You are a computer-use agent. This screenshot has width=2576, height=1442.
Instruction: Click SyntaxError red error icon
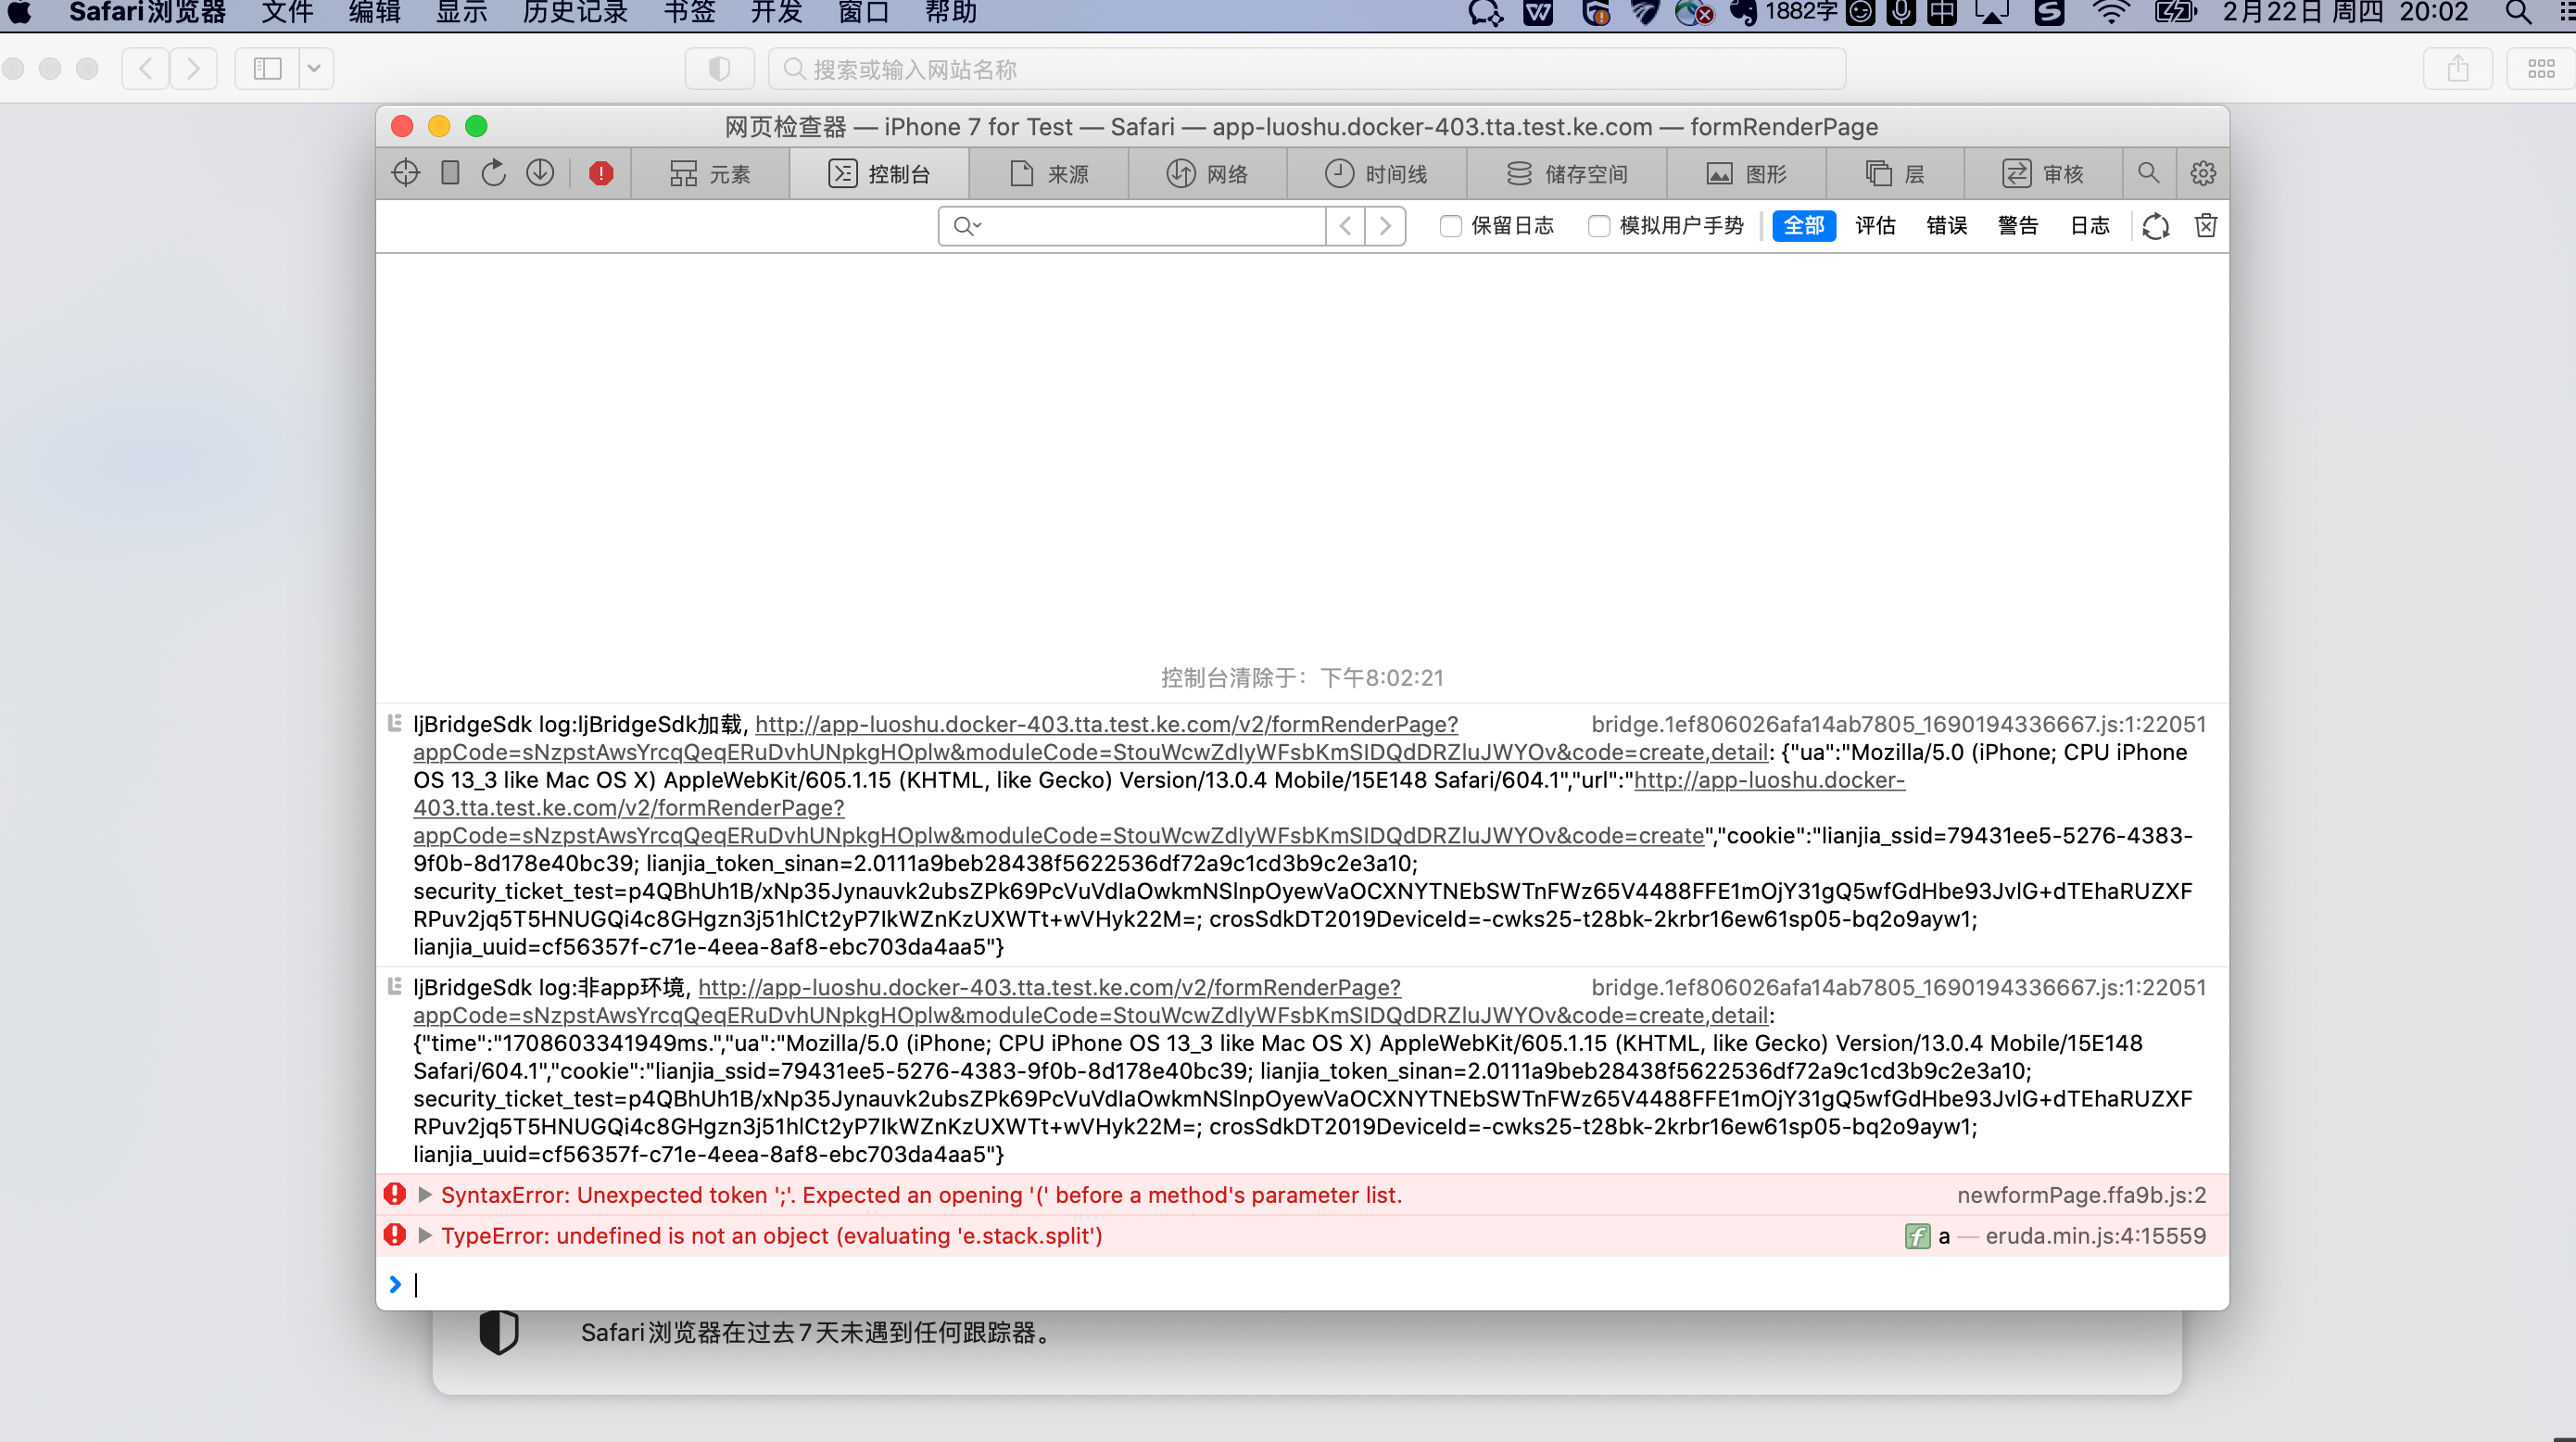[395, 1194]
